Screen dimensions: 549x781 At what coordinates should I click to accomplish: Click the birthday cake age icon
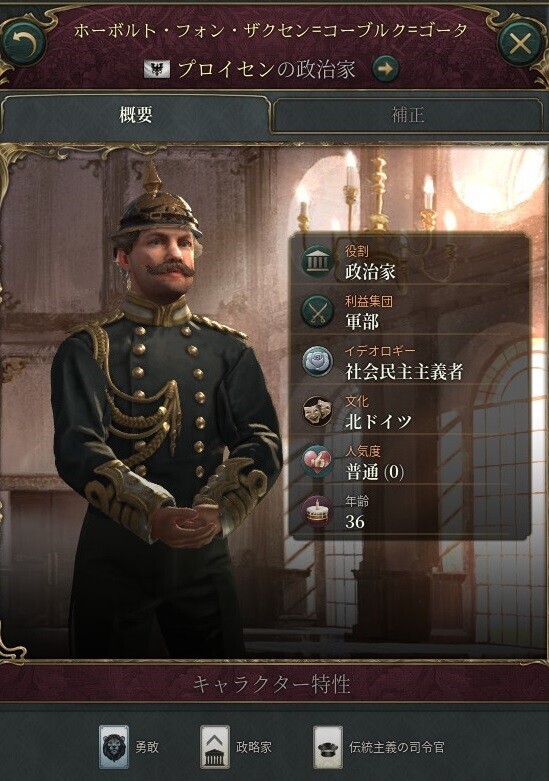(x=317, y=512)
